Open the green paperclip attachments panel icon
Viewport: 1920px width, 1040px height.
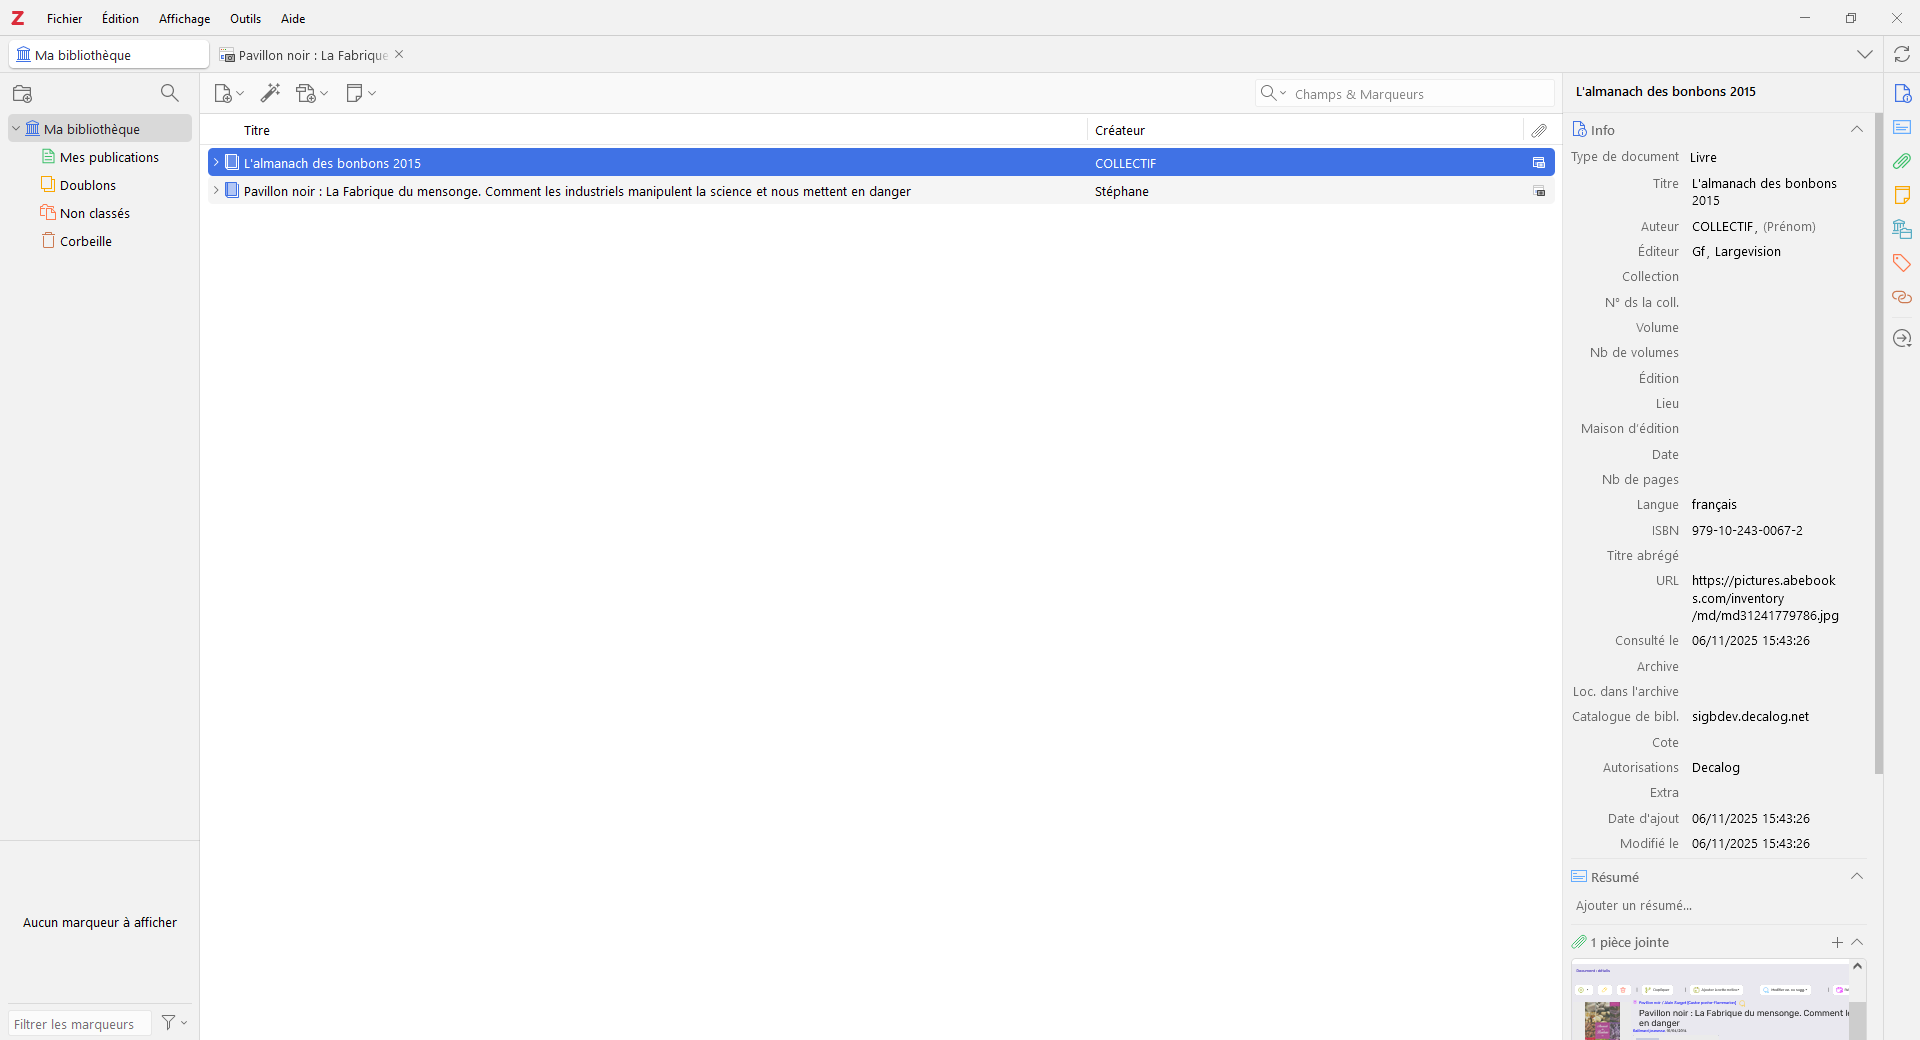pyautogui.click(x=1903, y=161)
